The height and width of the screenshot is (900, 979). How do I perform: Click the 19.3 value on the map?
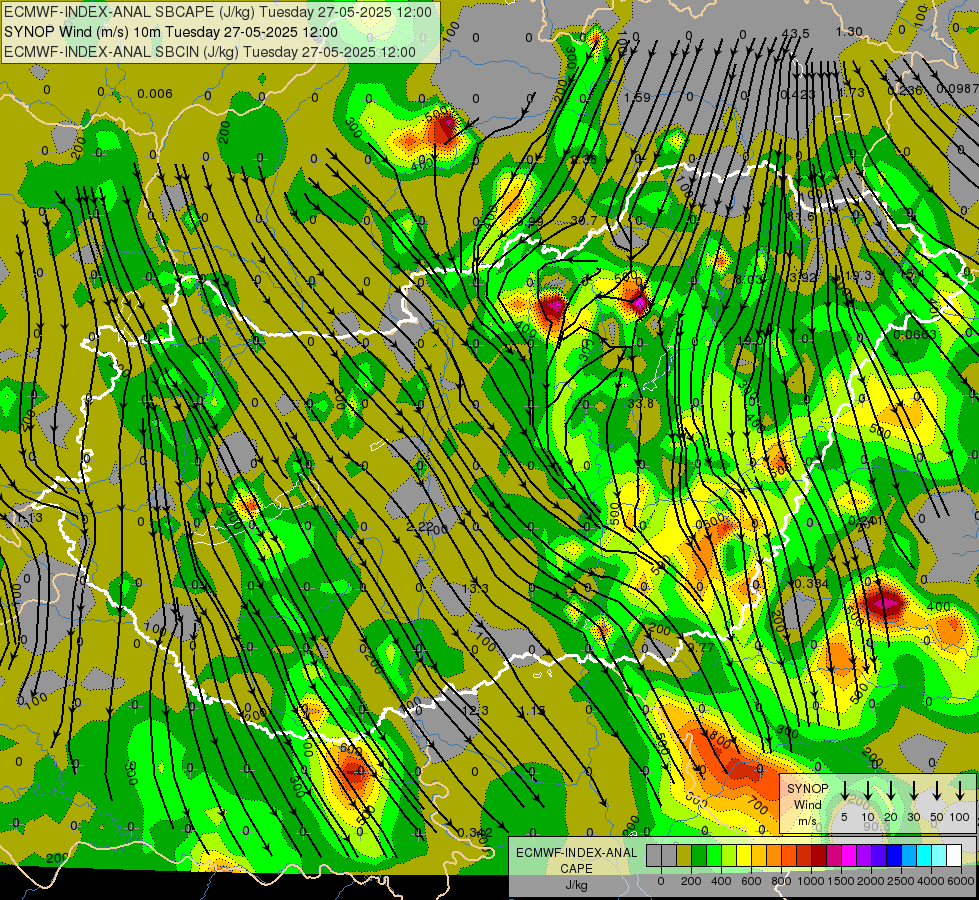coord(858,275)
